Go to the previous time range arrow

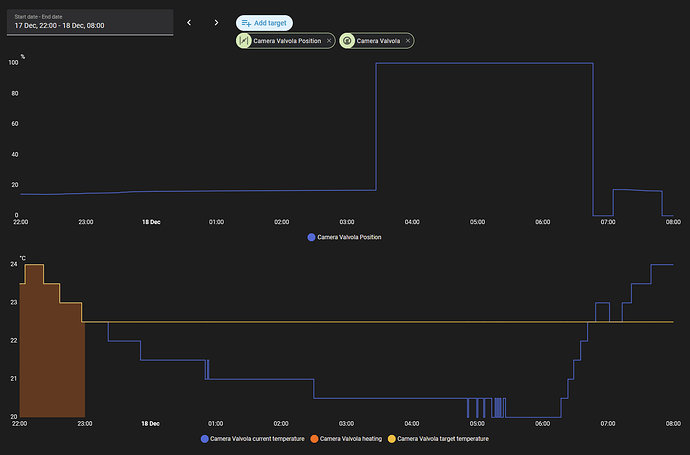point(189,22)
